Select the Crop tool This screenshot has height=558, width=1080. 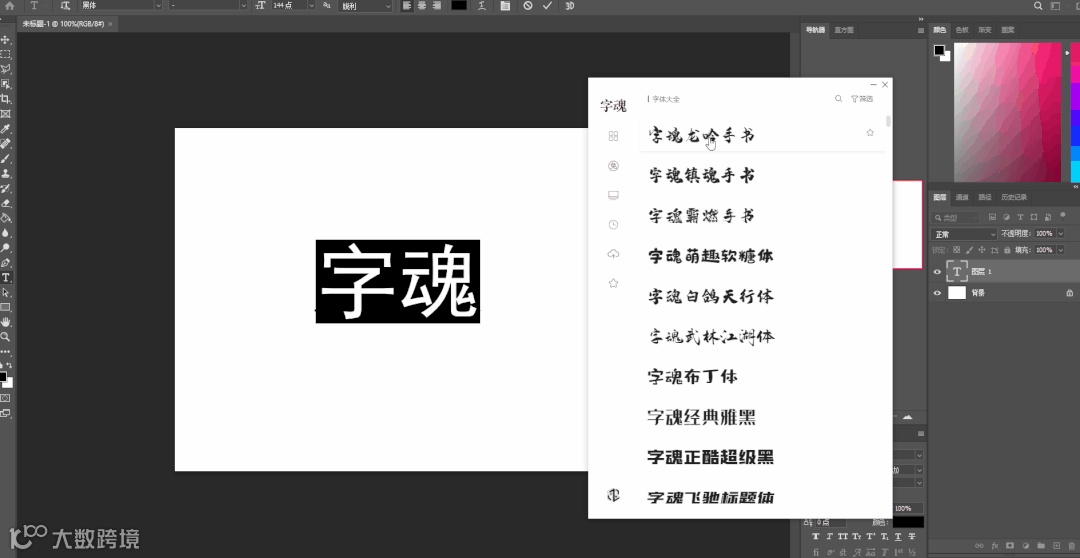click(x=6, y=99)
